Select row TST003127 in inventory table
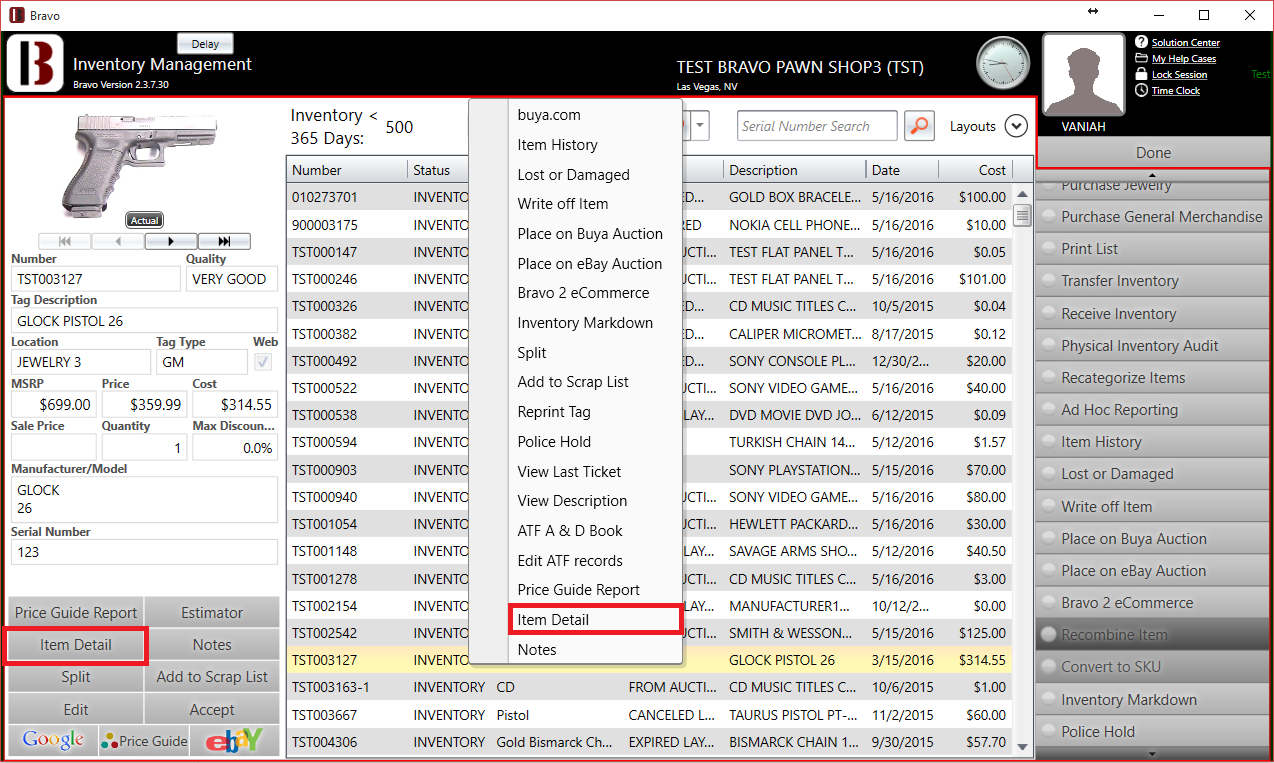The height and width of the screenshot is (763, 1274). coord(649,660)
